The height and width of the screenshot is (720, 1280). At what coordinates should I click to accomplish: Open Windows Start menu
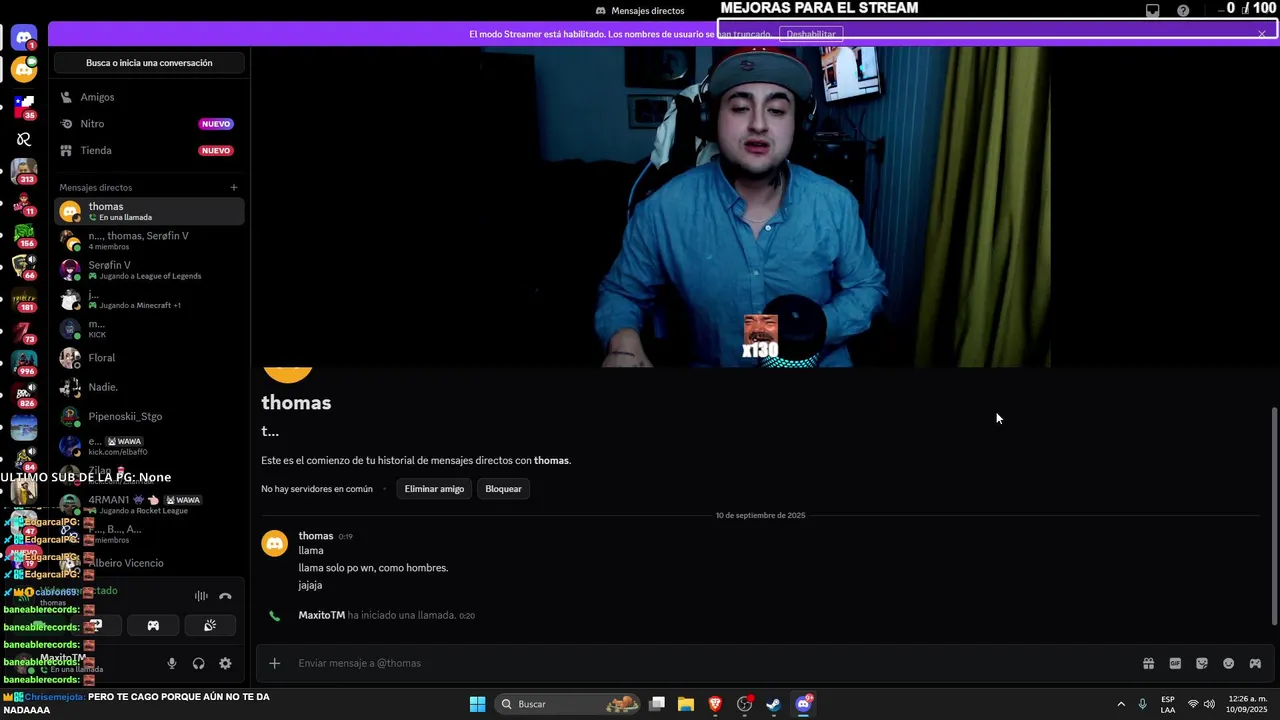pos(477,704)
